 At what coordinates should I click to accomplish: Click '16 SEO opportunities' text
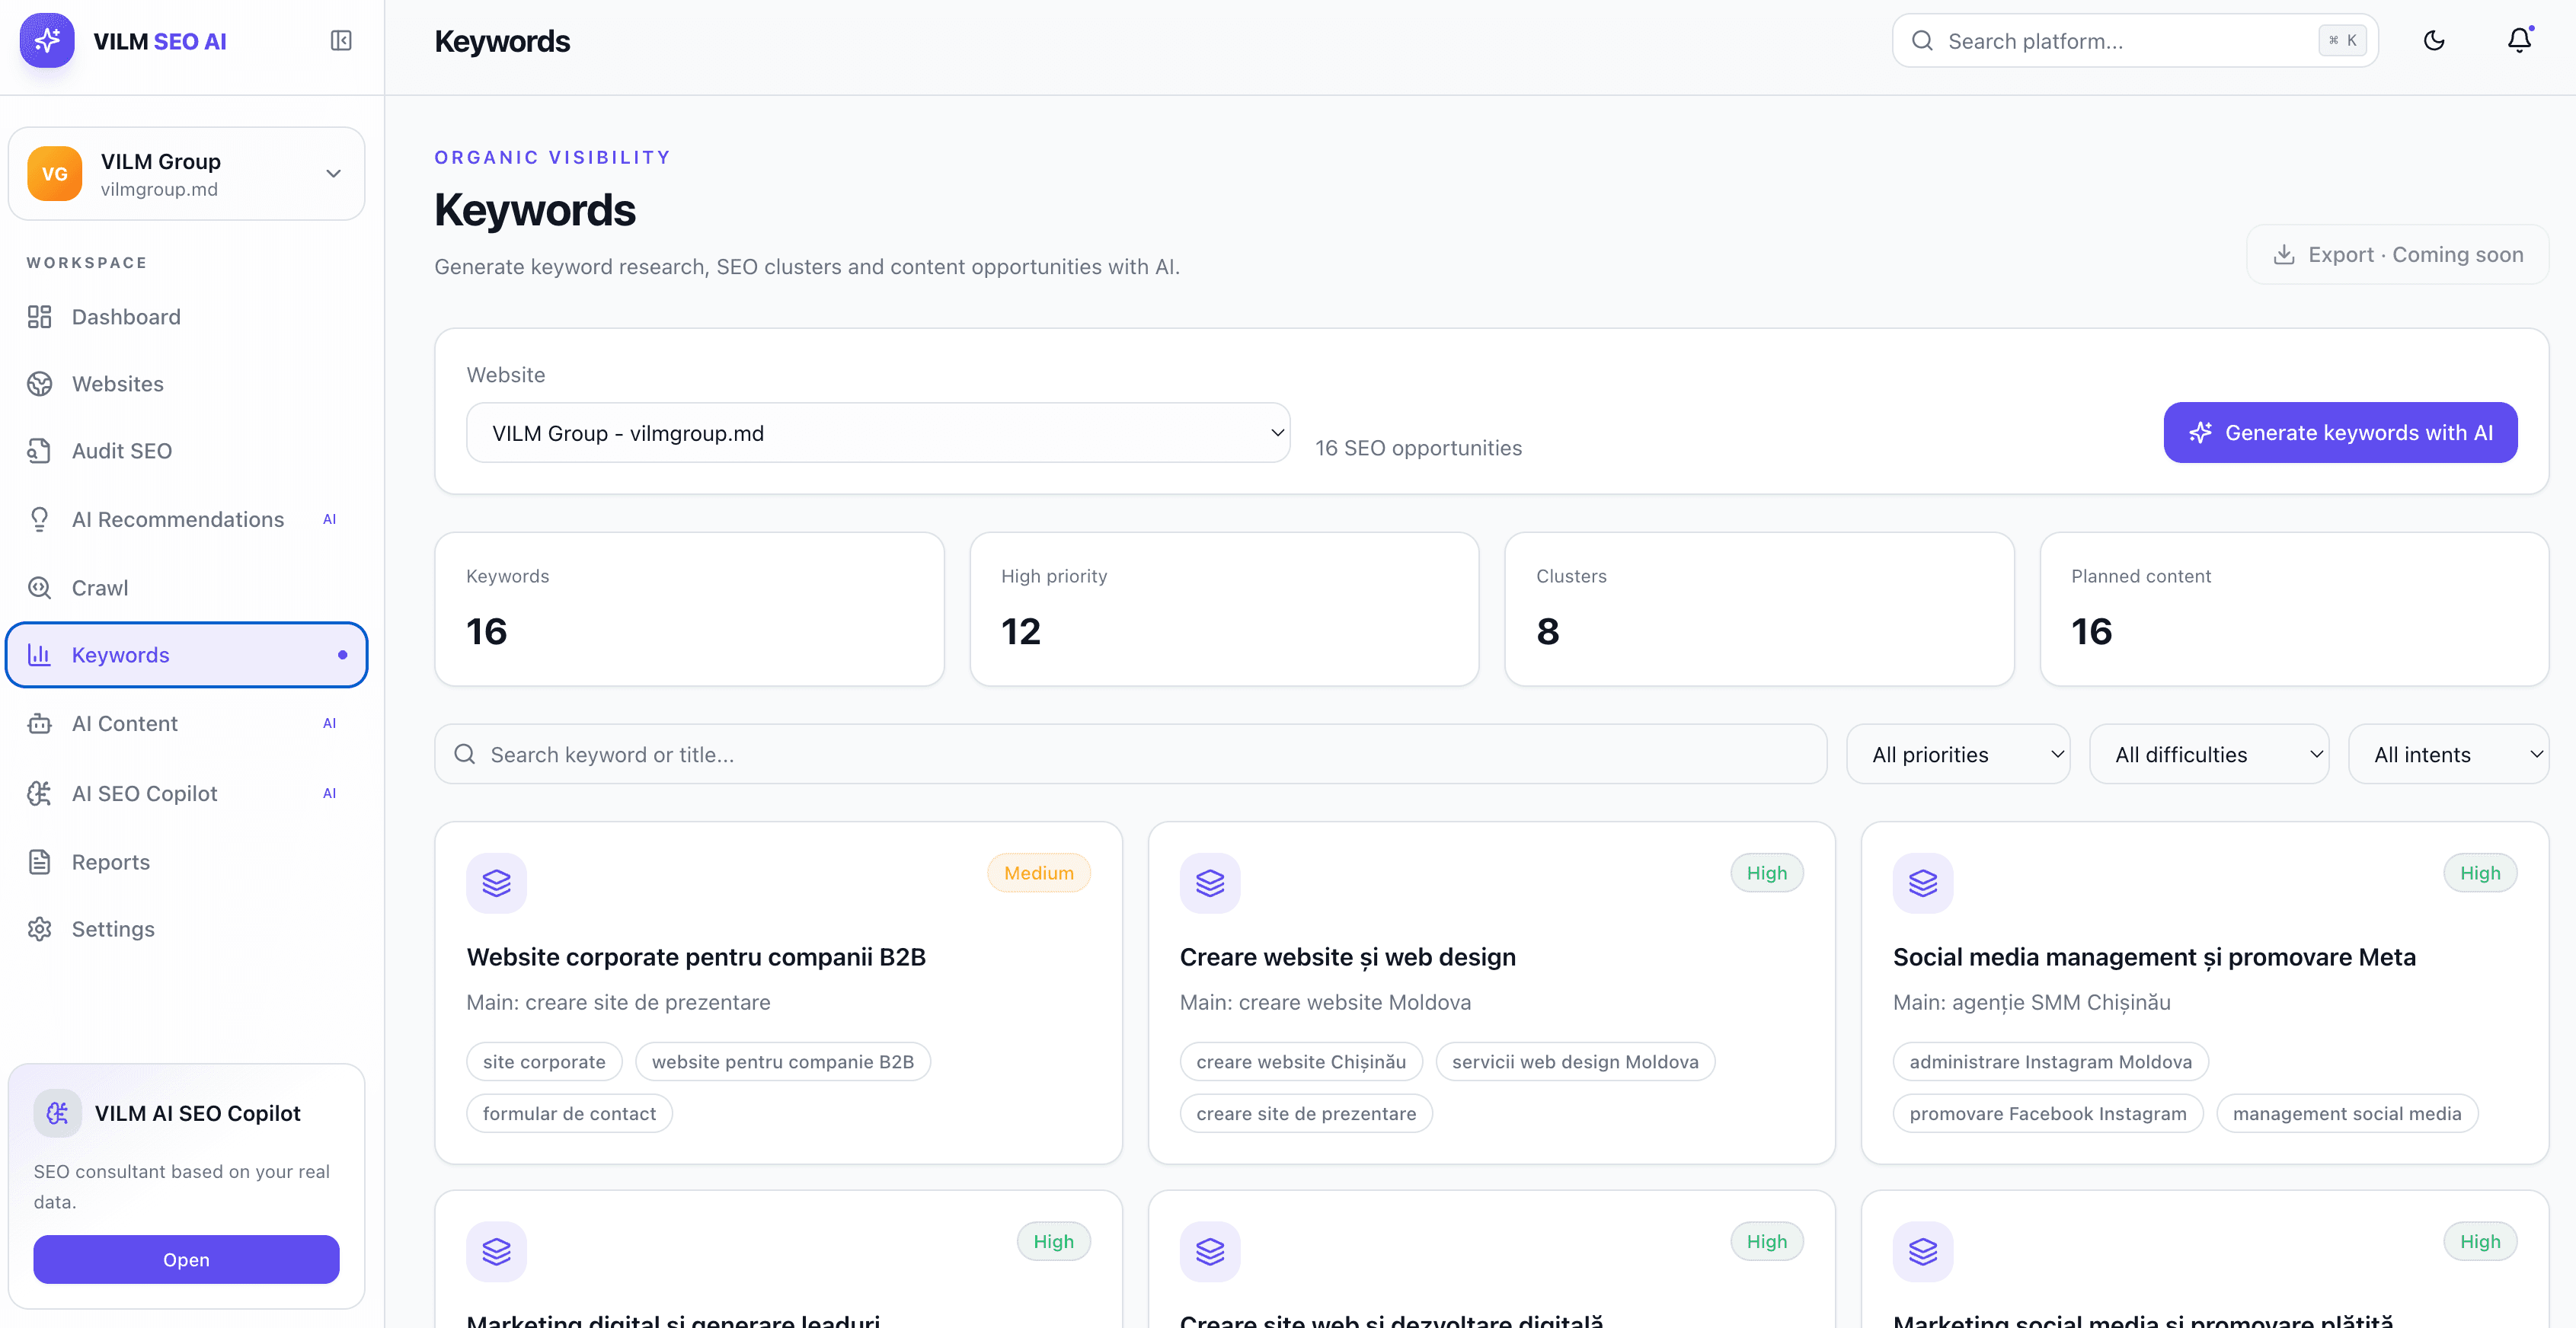(x=1418, y=448)
